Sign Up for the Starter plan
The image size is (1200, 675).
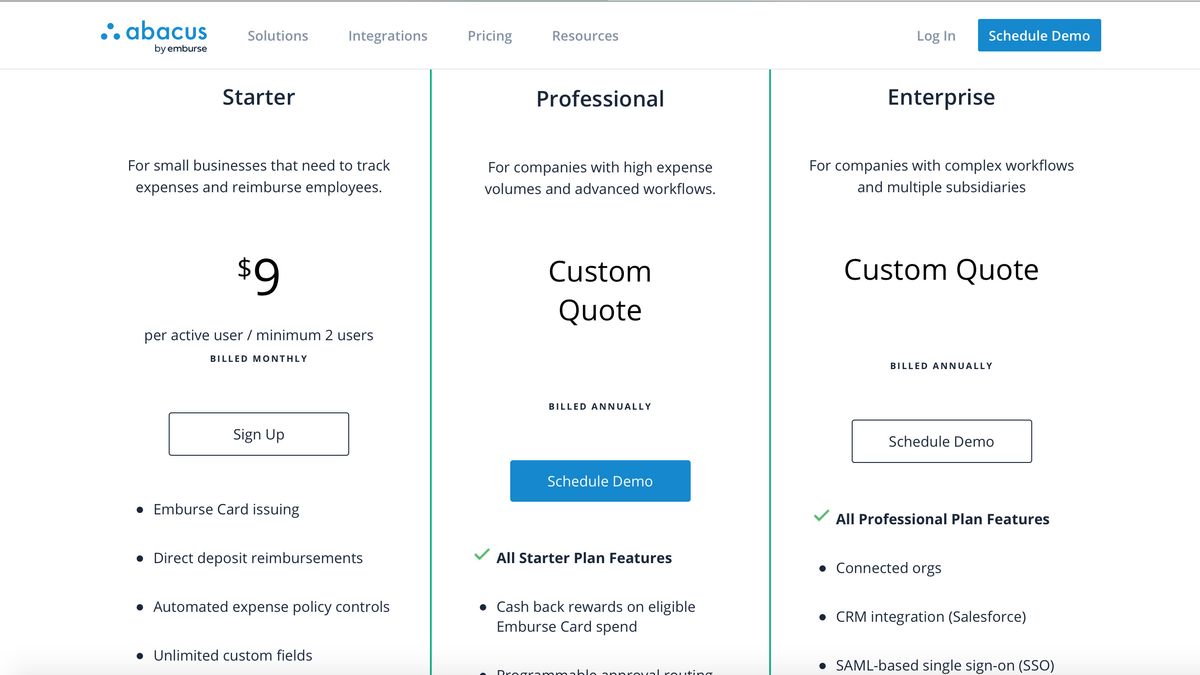coord(259,434)
